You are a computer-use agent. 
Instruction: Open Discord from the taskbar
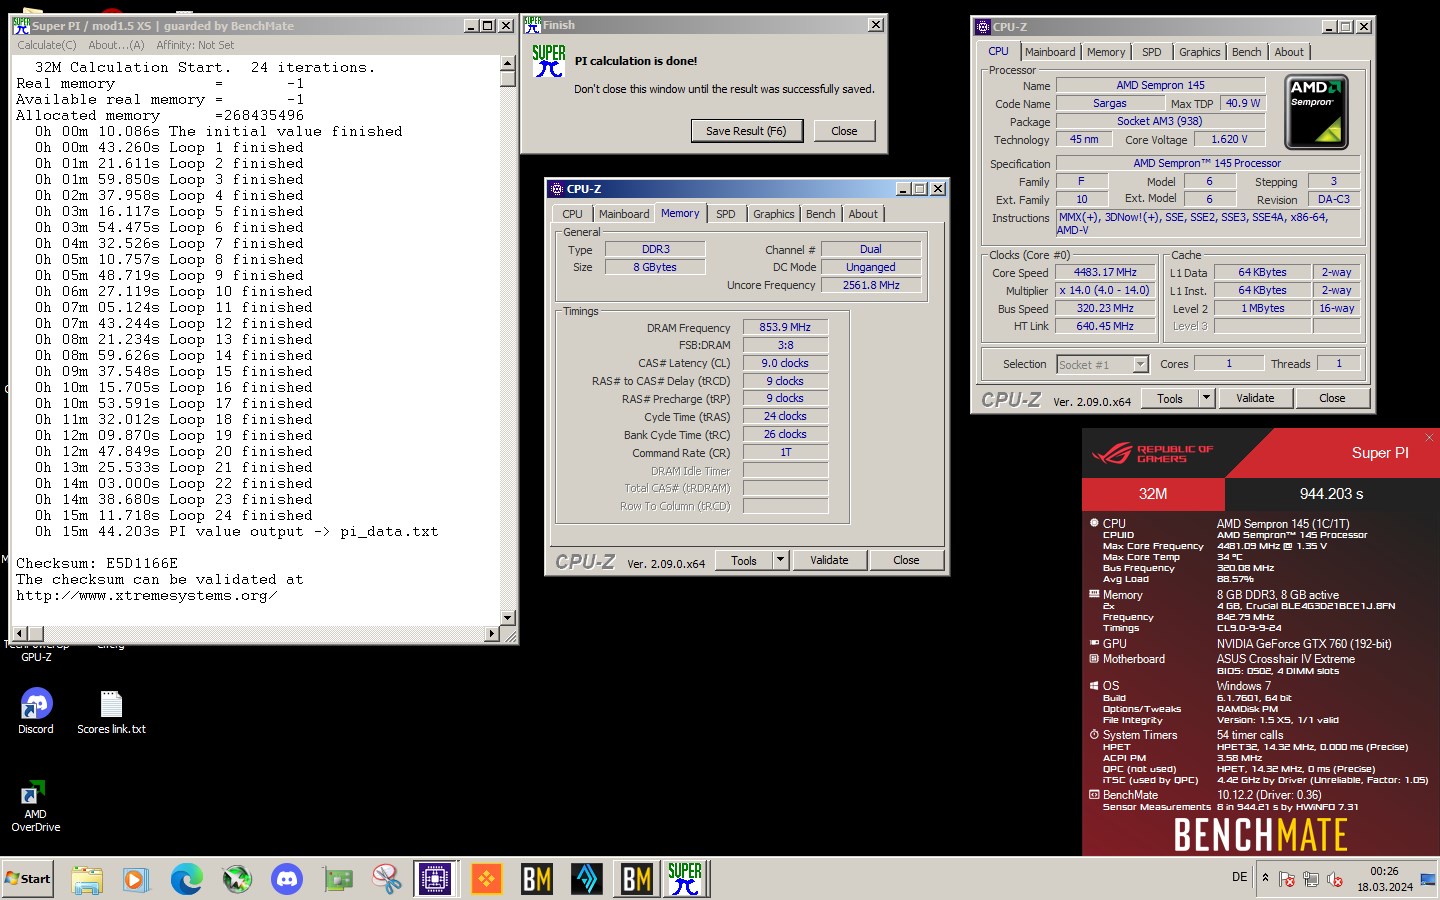coord(287,879)
